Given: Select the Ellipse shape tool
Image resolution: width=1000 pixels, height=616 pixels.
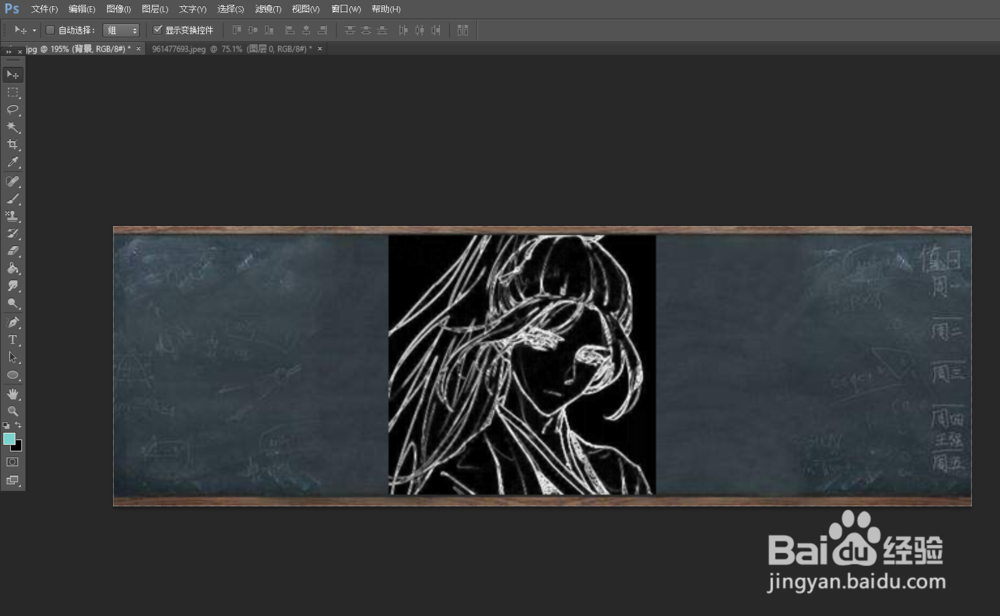Looking at the screenshot, I should [13, 375].
